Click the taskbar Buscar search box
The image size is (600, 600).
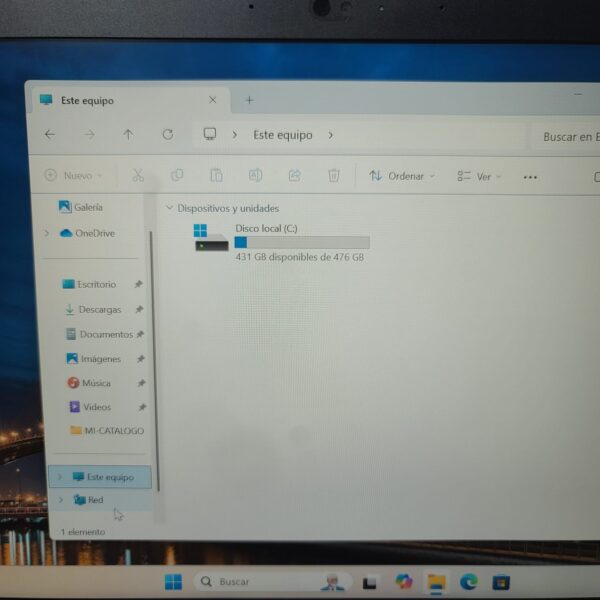pyautogui.click(x=272, y=582)
